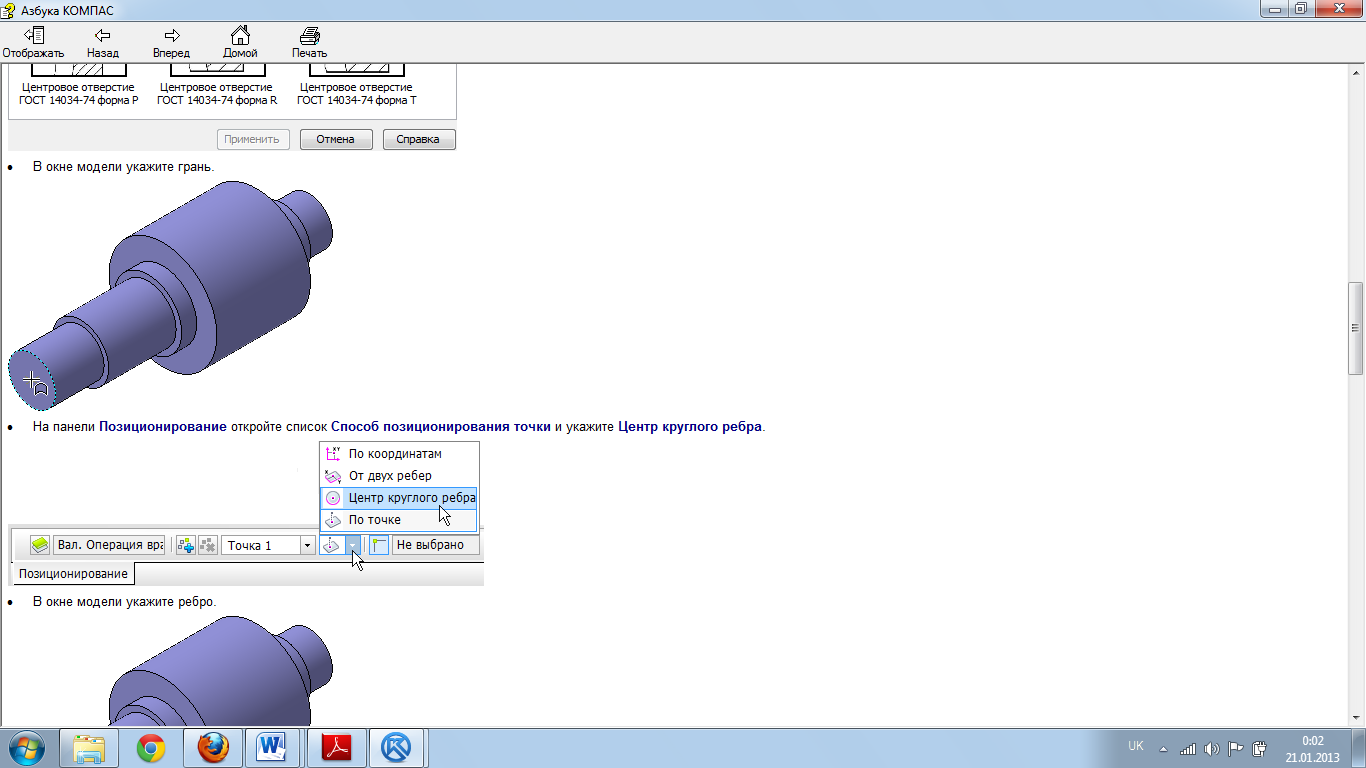Screen dimensions: 1366x768
Task: Open the Домой home page icon
Action: (x=240, y=35)
